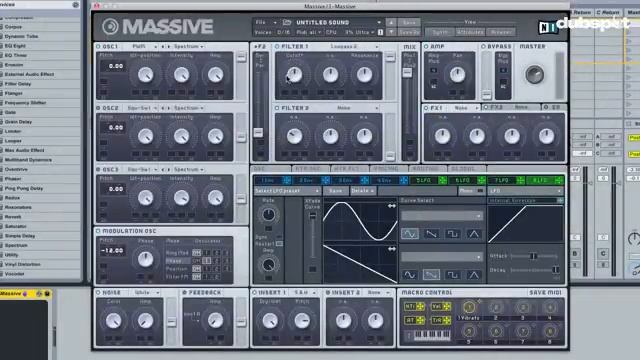Click the exclamation panic icon in header

coord(380,32)
